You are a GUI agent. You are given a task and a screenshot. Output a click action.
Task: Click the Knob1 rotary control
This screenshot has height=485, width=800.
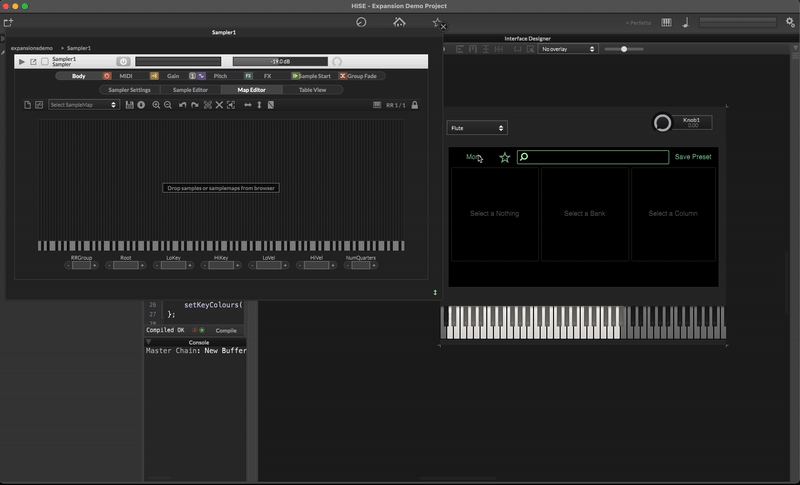click(662, 123)
